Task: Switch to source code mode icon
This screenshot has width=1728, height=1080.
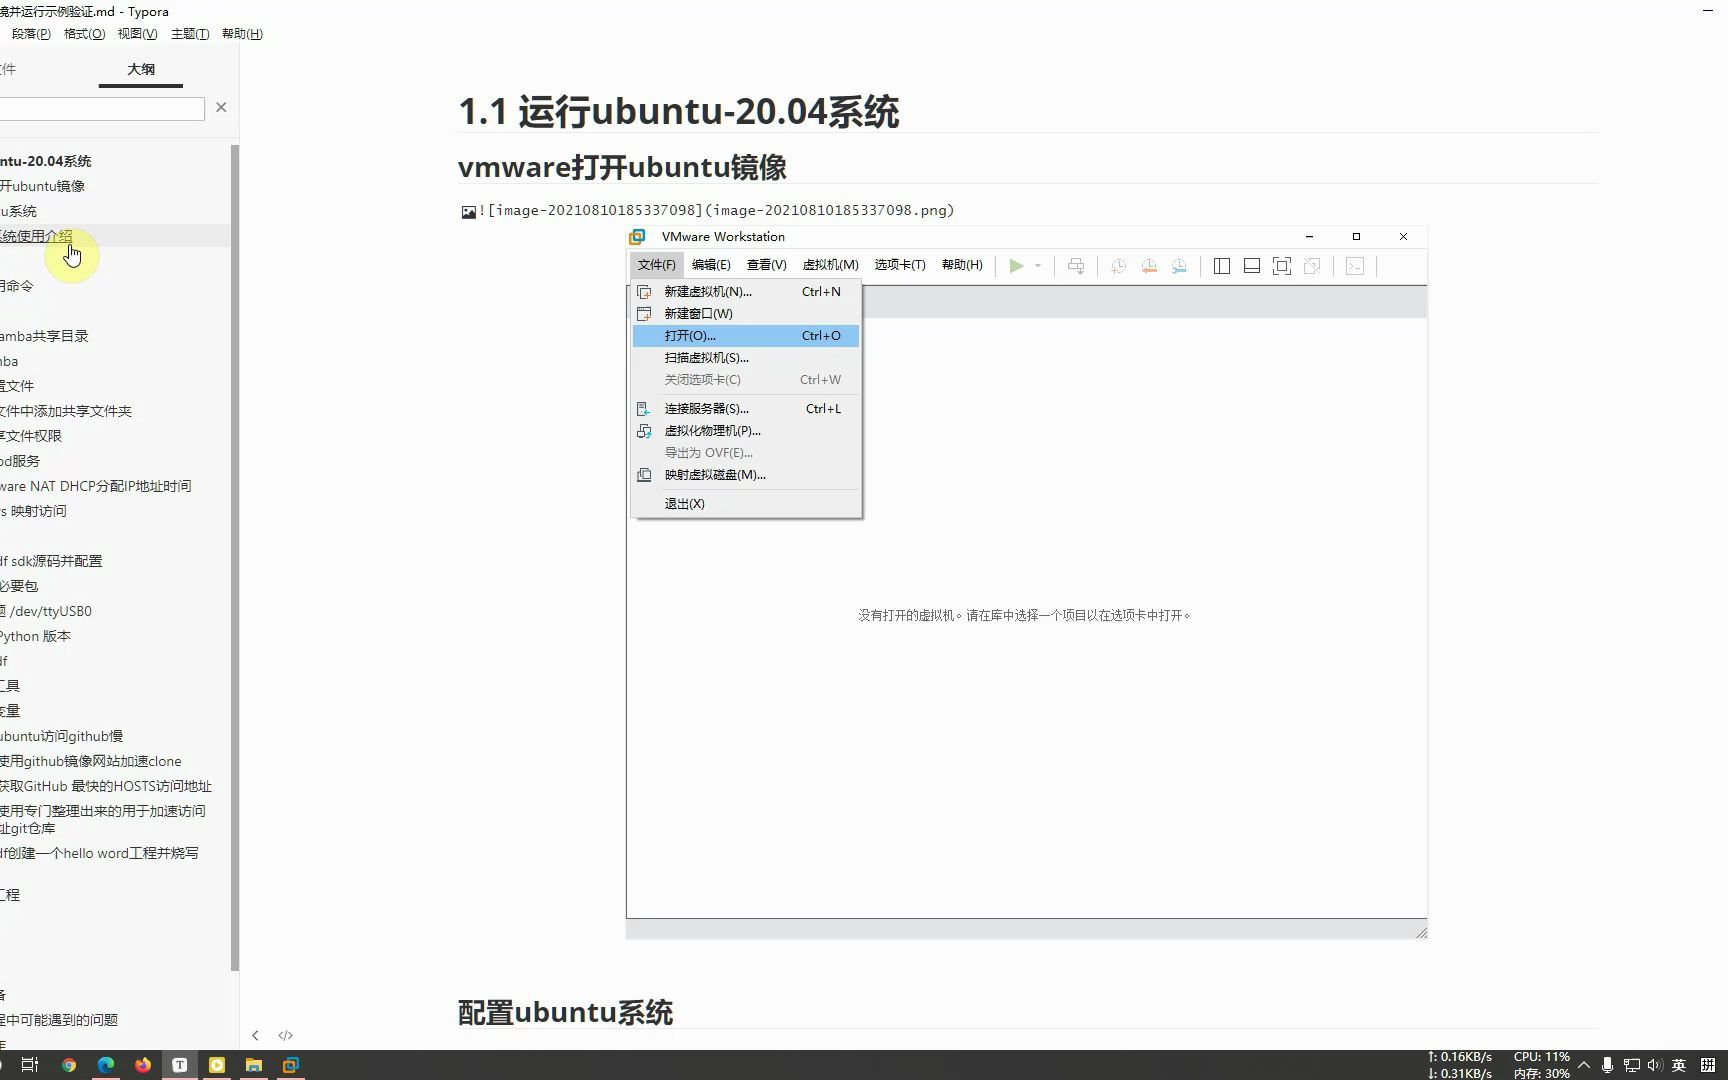Action: pos(285,1035)
